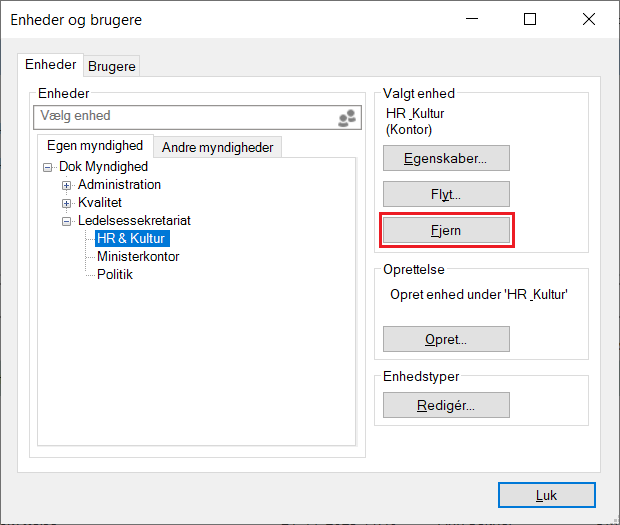Click the Vælg enhed search field
This screenshot has width=620, height=525.
point(185,117)
